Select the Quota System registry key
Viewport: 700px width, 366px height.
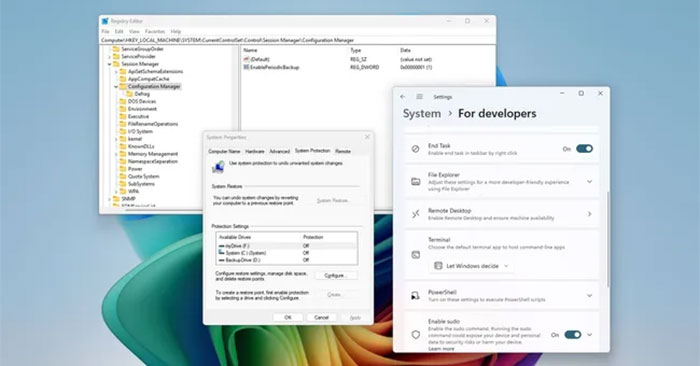coord(143,176)
